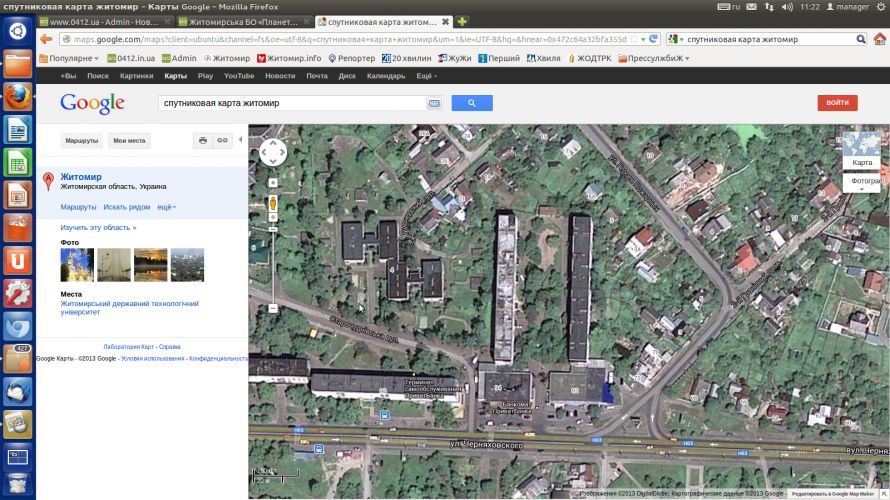Close the спутниковая карта tab
This screenshot has width=890, height=500.
tap(446, 22)
